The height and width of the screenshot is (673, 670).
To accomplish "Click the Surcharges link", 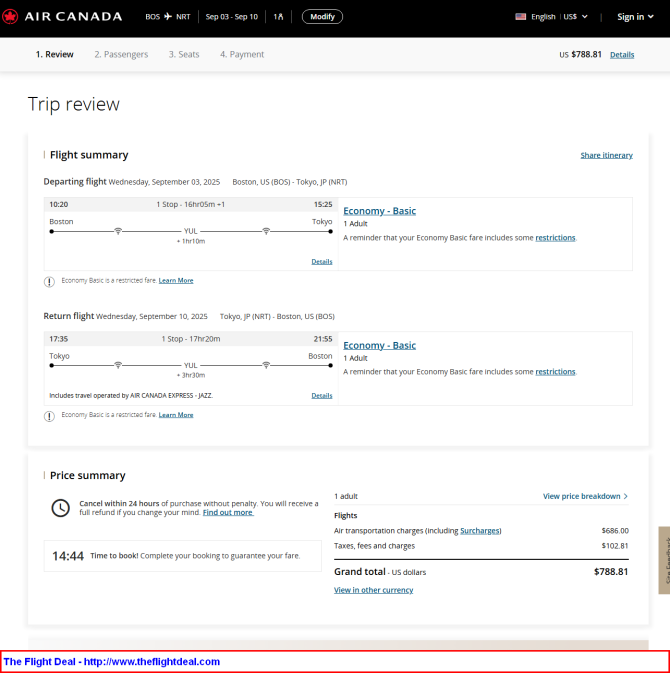I will (480, 531).
